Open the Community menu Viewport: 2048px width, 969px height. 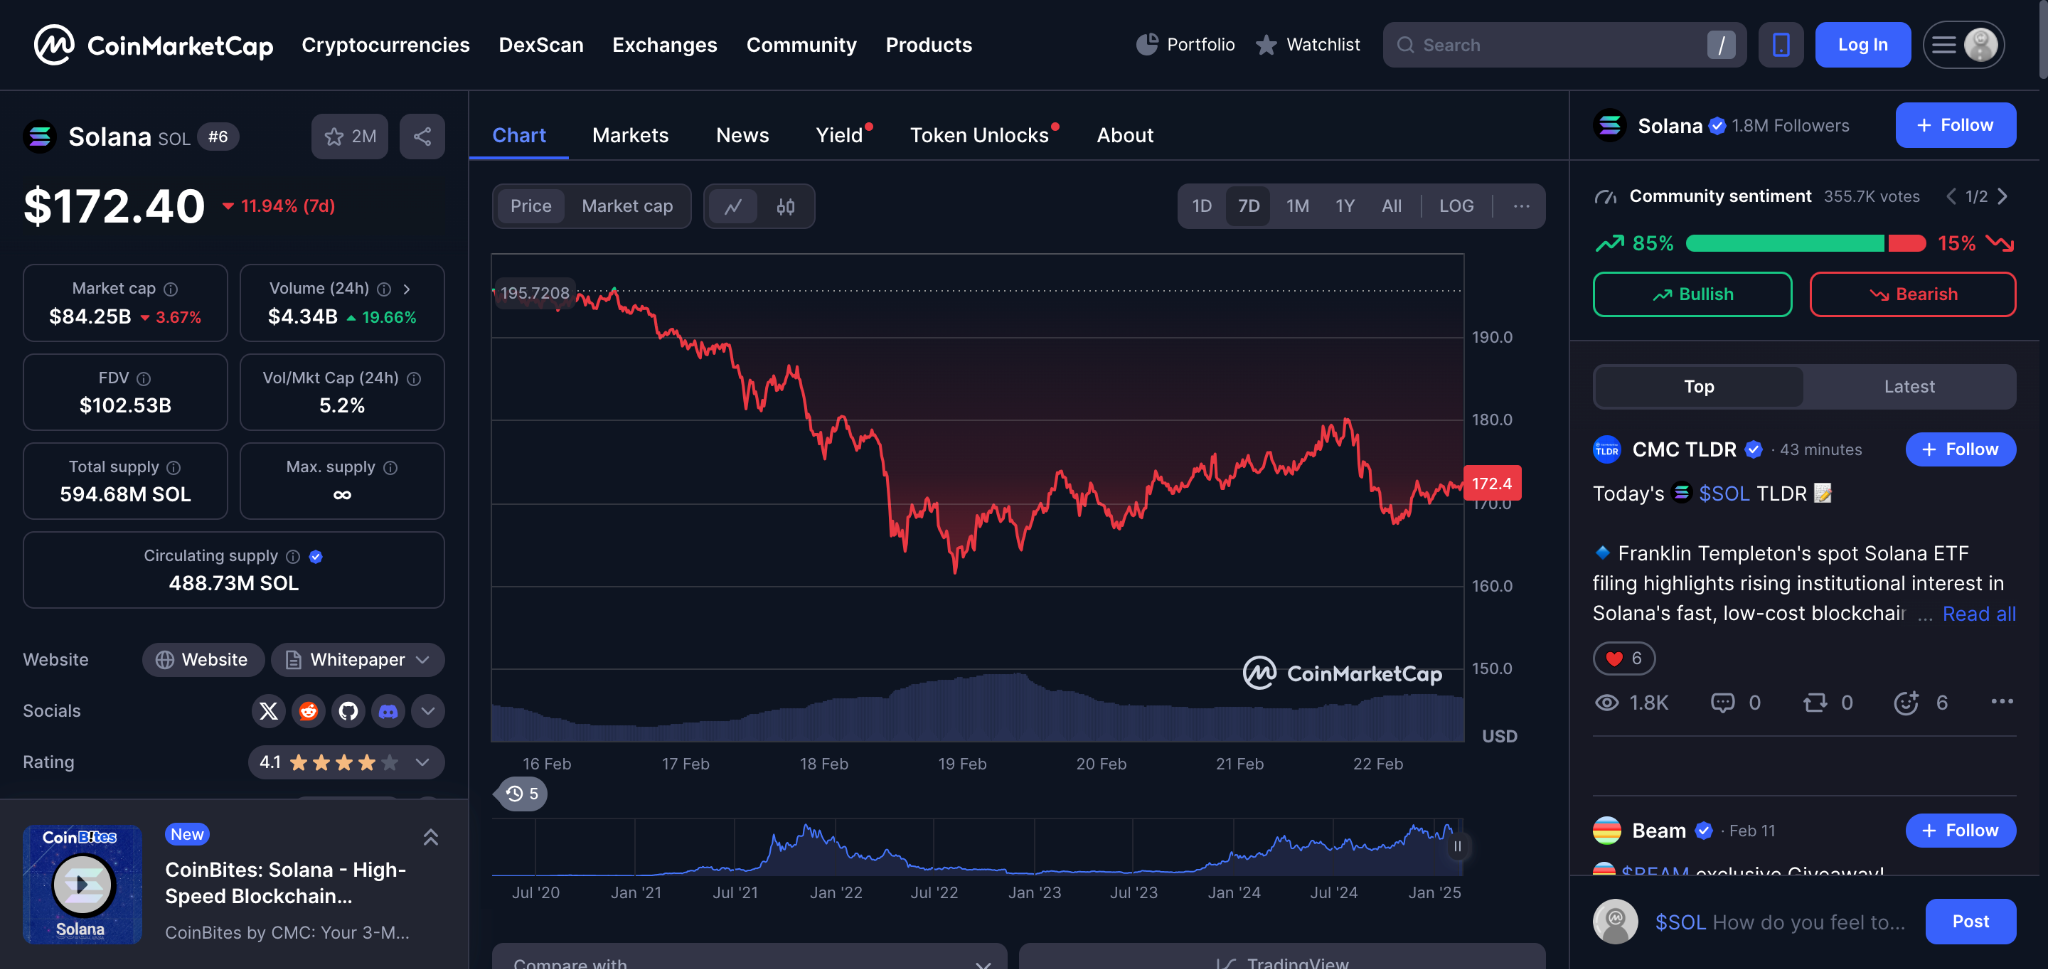801,45
